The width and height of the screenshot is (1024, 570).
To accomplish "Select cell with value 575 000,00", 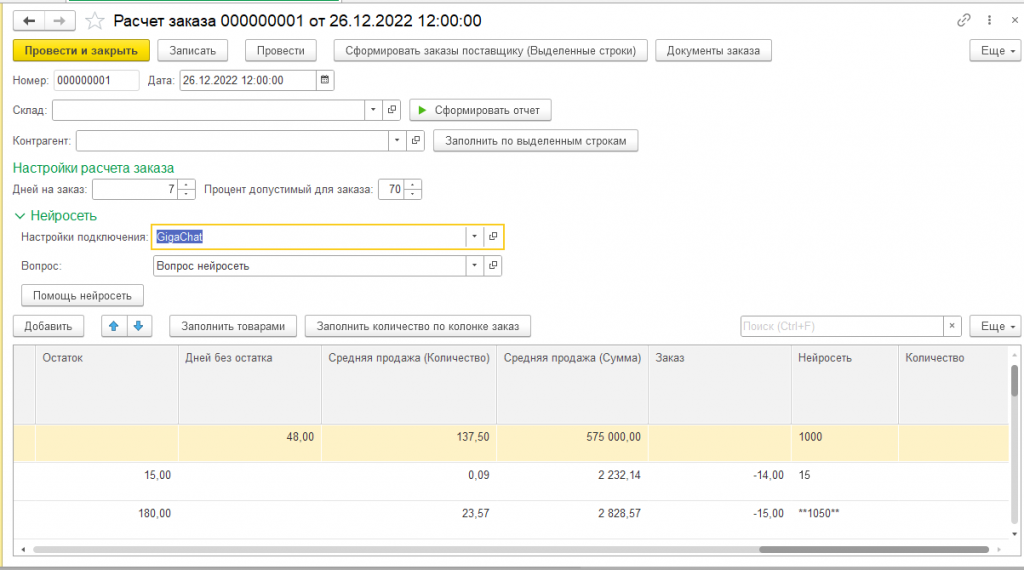I will pyautogui.click(x=572, y=443).
